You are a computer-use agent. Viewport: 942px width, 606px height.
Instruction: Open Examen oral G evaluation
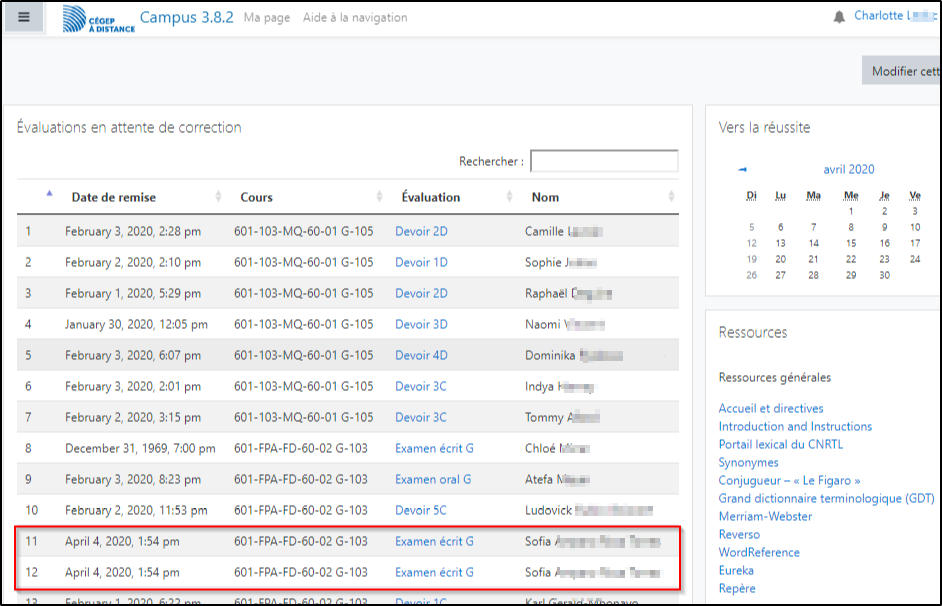click(433, 479)
